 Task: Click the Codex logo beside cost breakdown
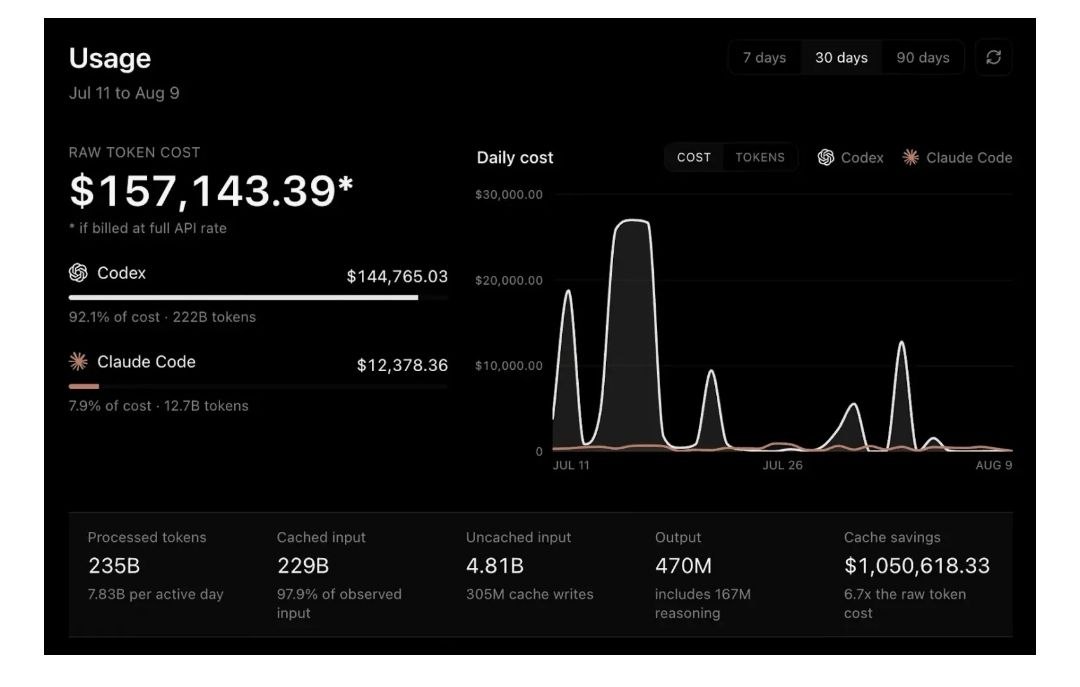coord(79,273)
